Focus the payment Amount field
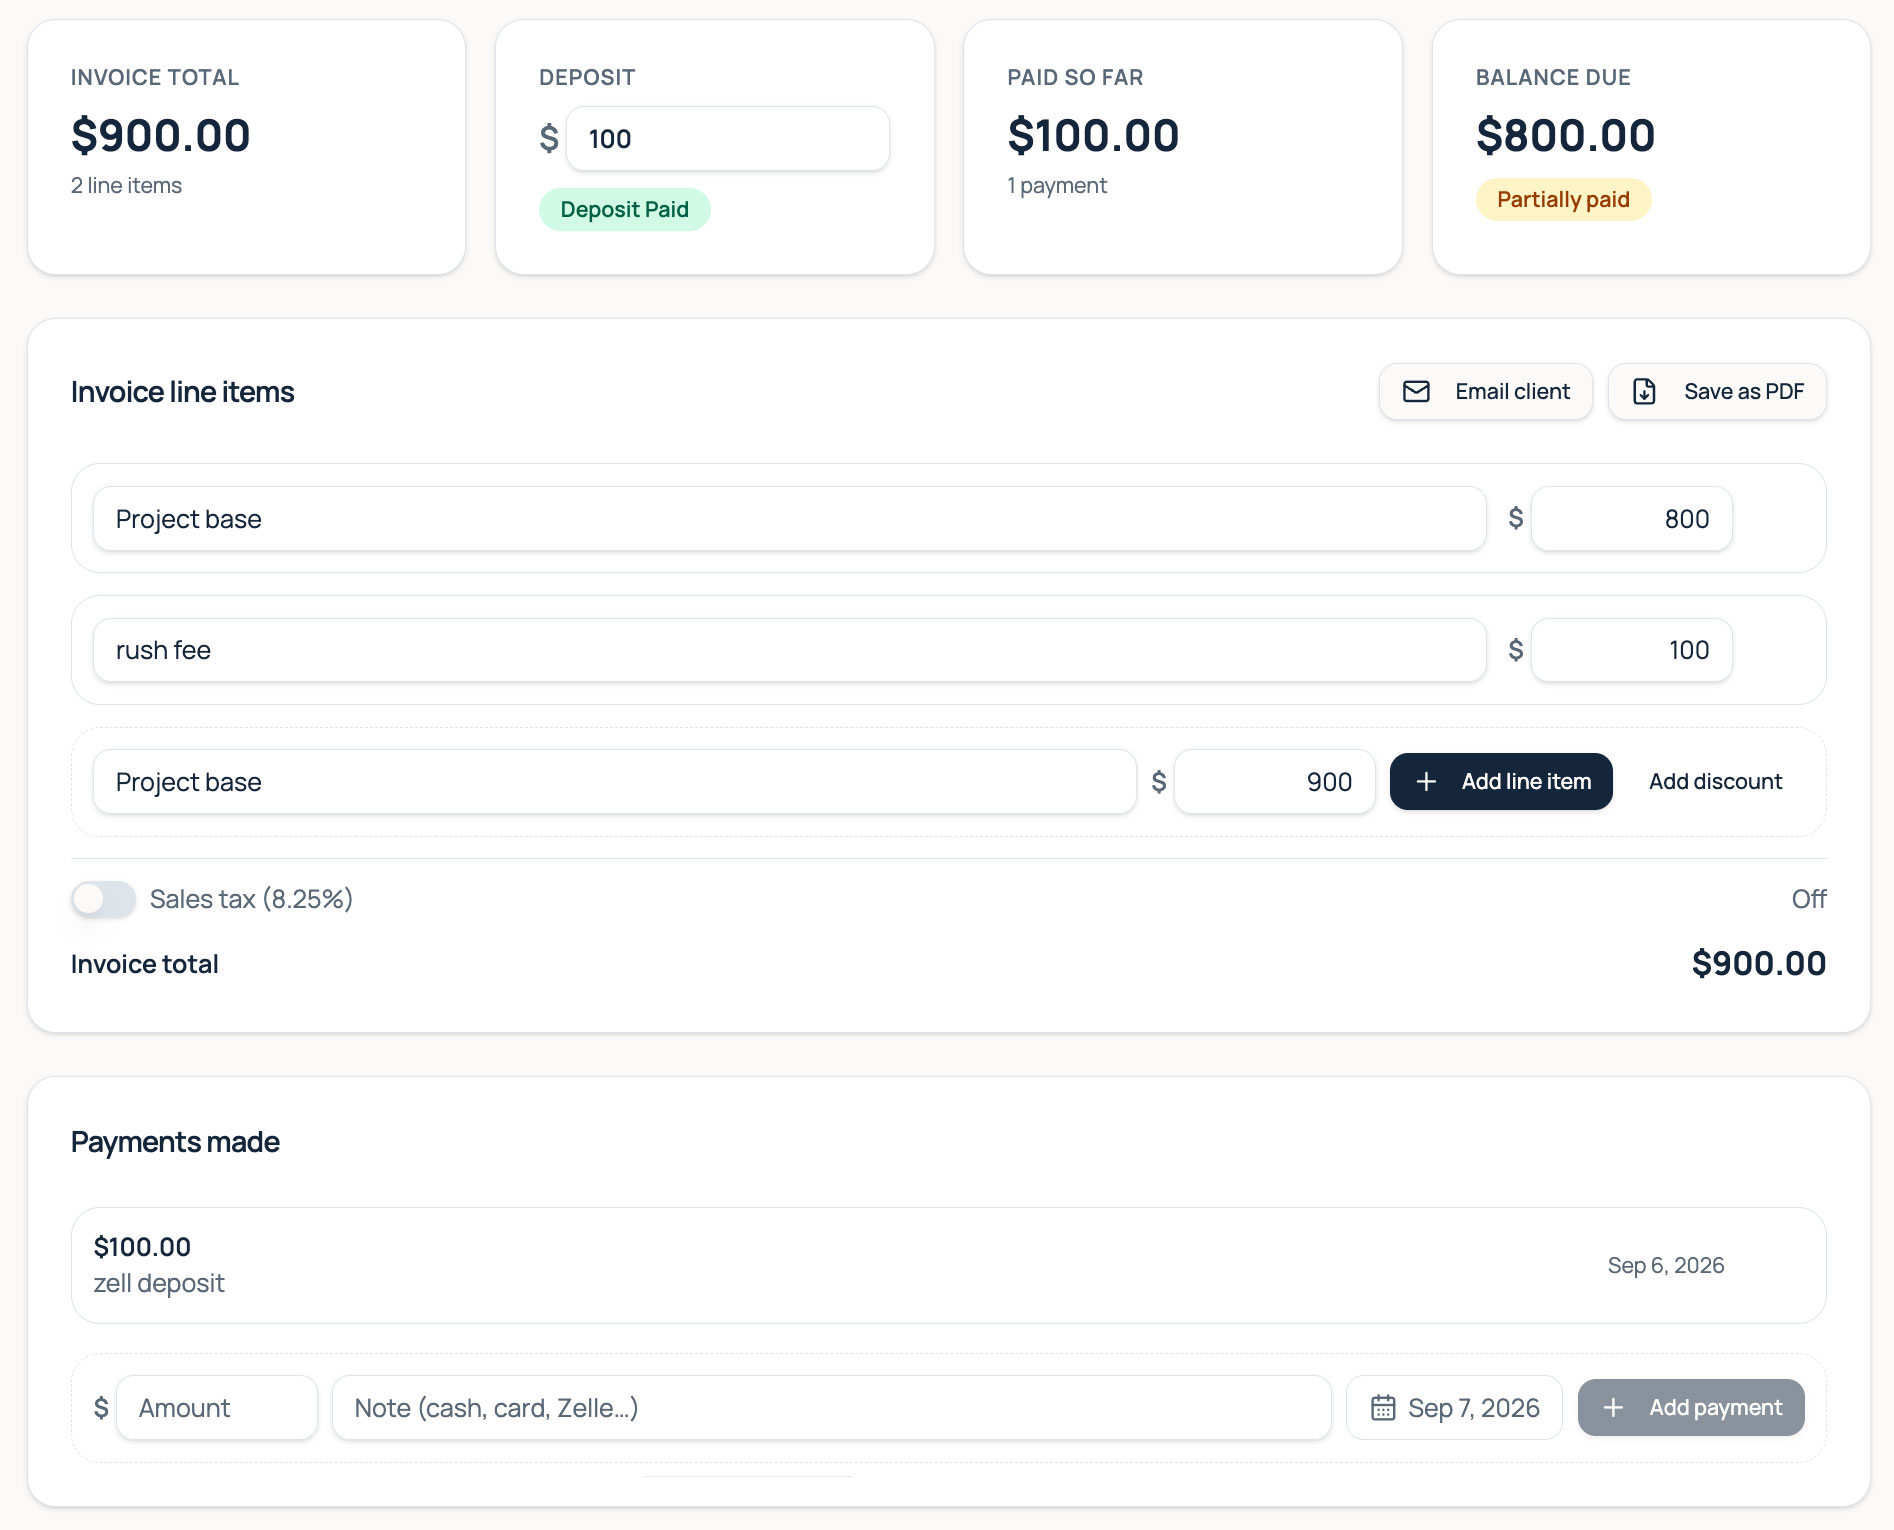 click(x=217, y=1408)
